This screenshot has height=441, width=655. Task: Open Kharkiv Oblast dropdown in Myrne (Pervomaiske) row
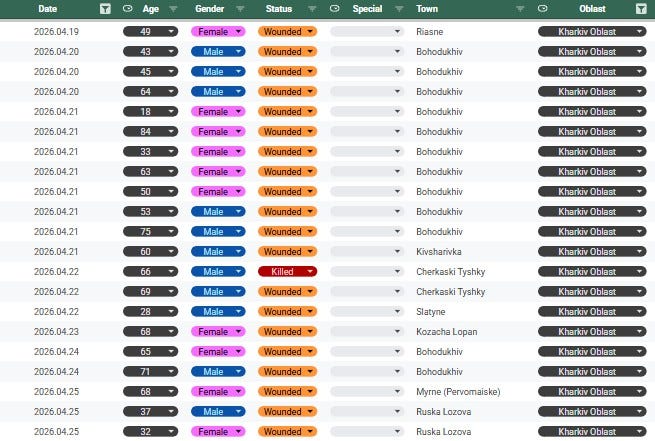click(592, 391)
